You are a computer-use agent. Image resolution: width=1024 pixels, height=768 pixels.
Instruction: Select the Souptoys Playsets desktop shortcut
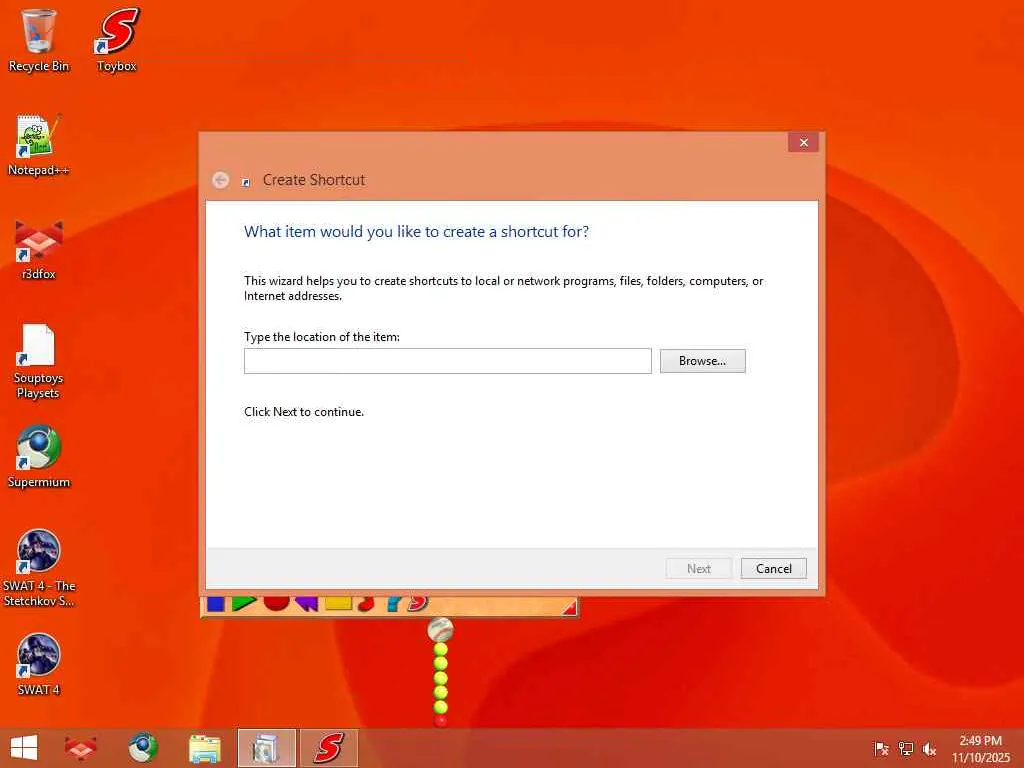39,361
